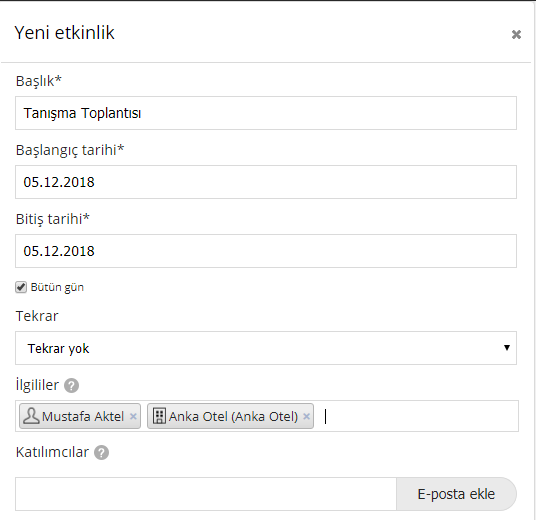Close the Yeni etkinlik dialog
The height and width of the screenshot is (520, 536).
pyautogui.click(x=516, y=34)
